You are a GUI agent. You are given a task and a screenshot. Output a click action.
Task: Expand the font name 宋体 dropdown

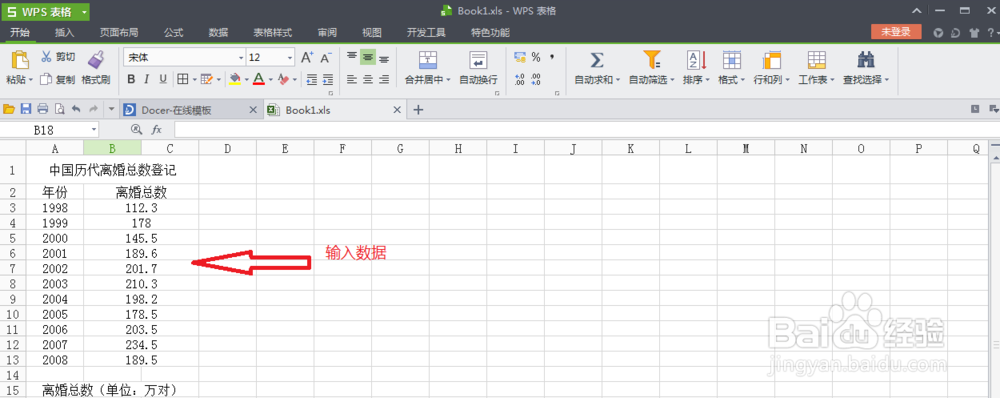pyautogui.click(x=240, y=57)
